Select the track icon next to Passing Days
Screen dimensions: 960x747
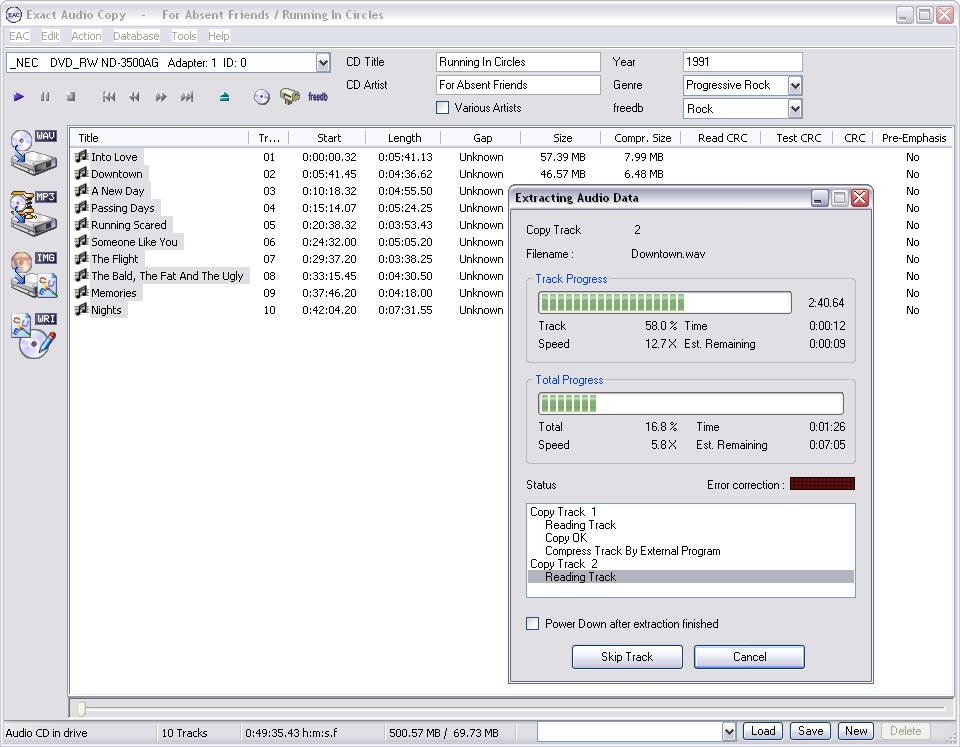pos(81,208)
